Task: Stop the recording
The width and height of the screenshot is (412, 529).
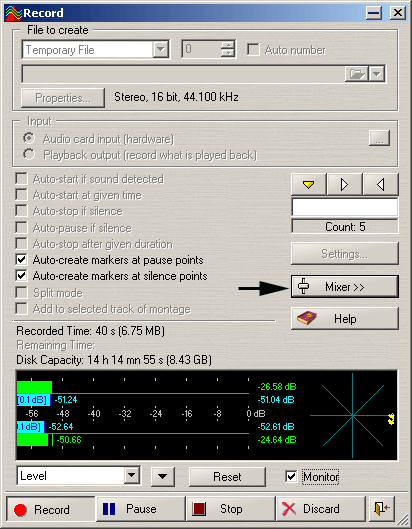Action: coord(231,509)
